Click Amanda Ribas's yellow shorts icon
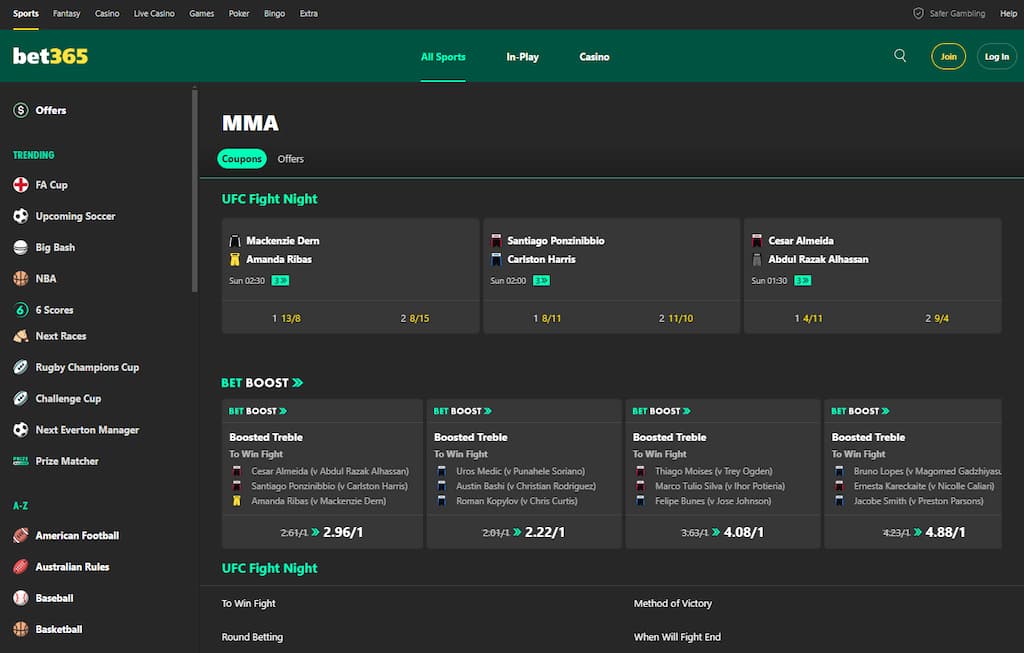The height and width of the screenshot is (653, 1024). pos(235,259)
